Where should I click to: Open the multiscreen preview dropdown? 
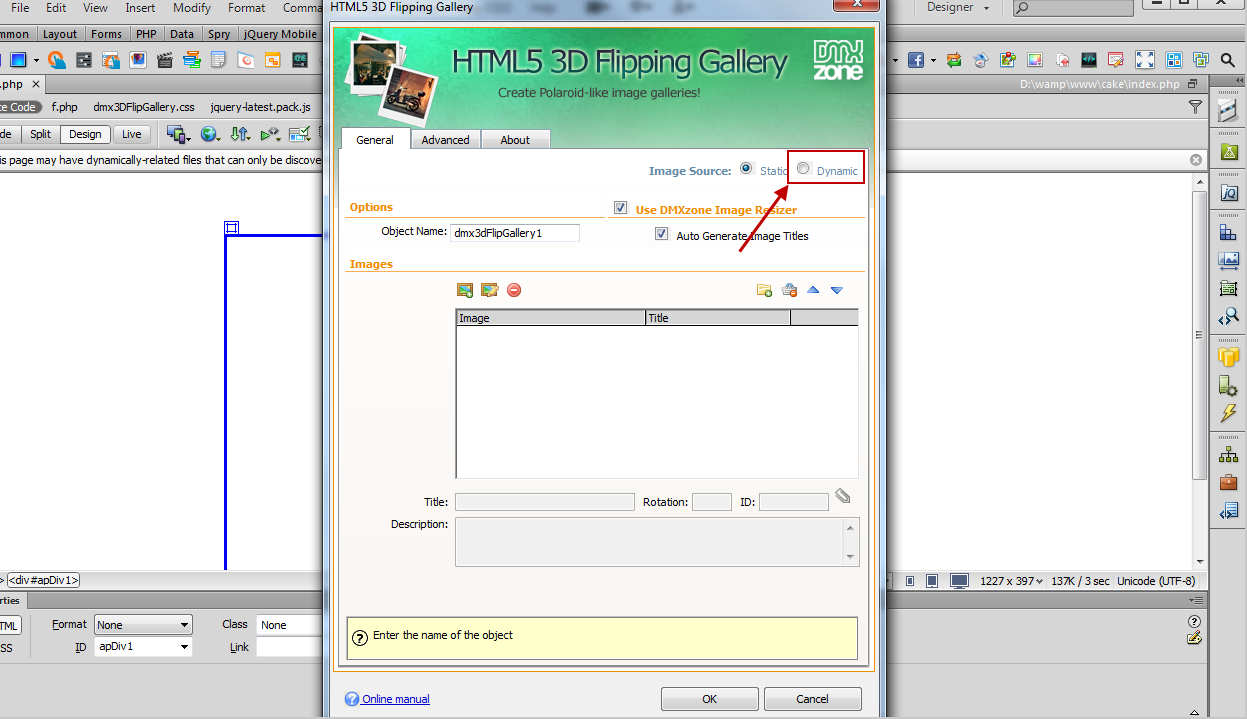(178, 134)
